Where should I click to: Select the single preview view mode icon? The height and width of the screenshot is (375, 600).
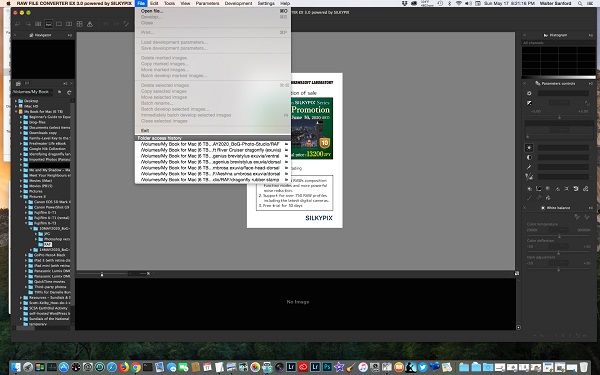[59, 24]
